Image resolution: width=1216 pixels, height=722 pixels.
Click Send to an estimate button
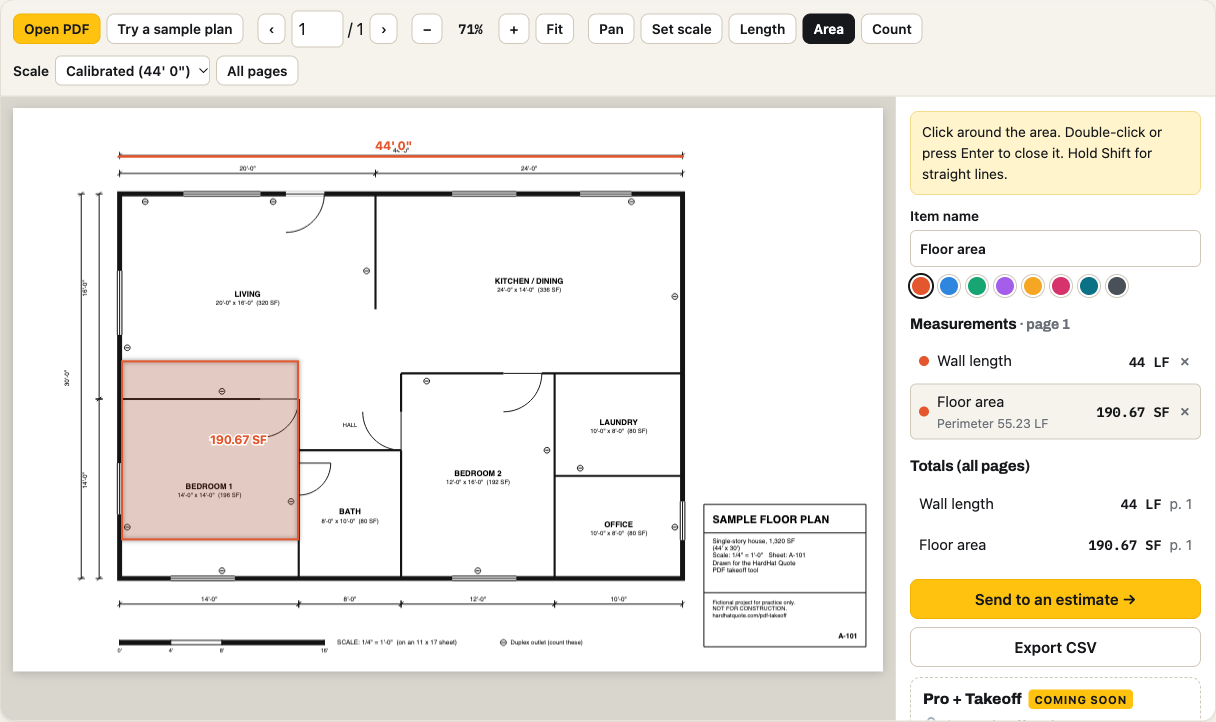pyautogui.click(x=1055, y=599)
